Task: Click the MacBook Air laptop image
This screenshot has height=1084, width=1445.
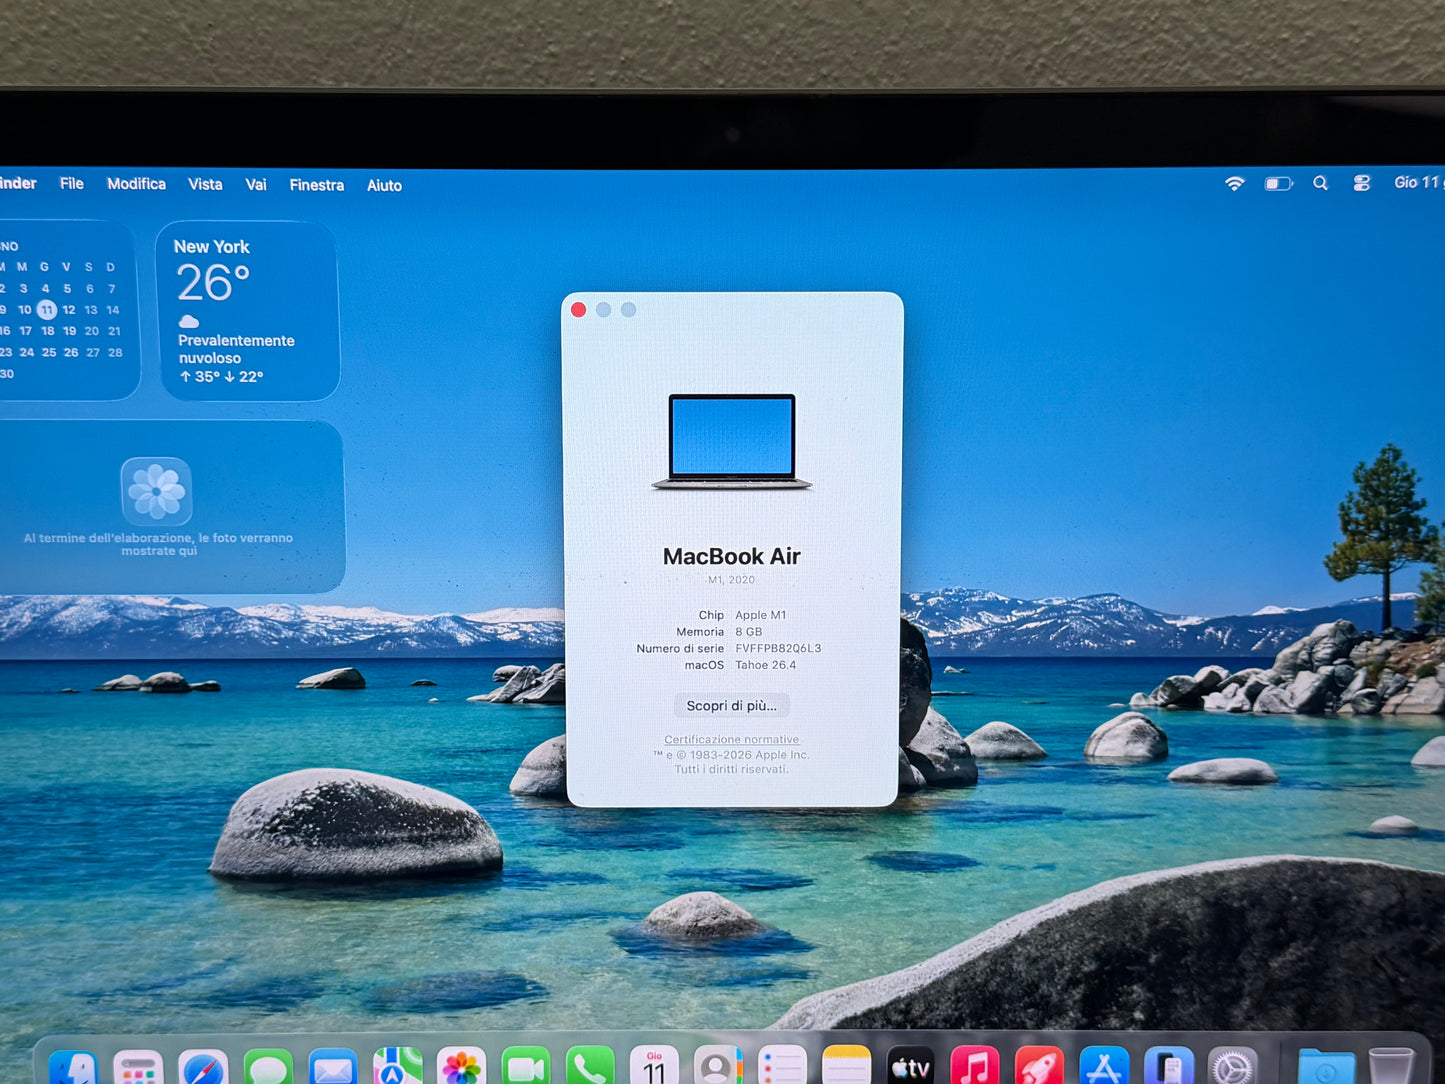Action: pos(732,441)
